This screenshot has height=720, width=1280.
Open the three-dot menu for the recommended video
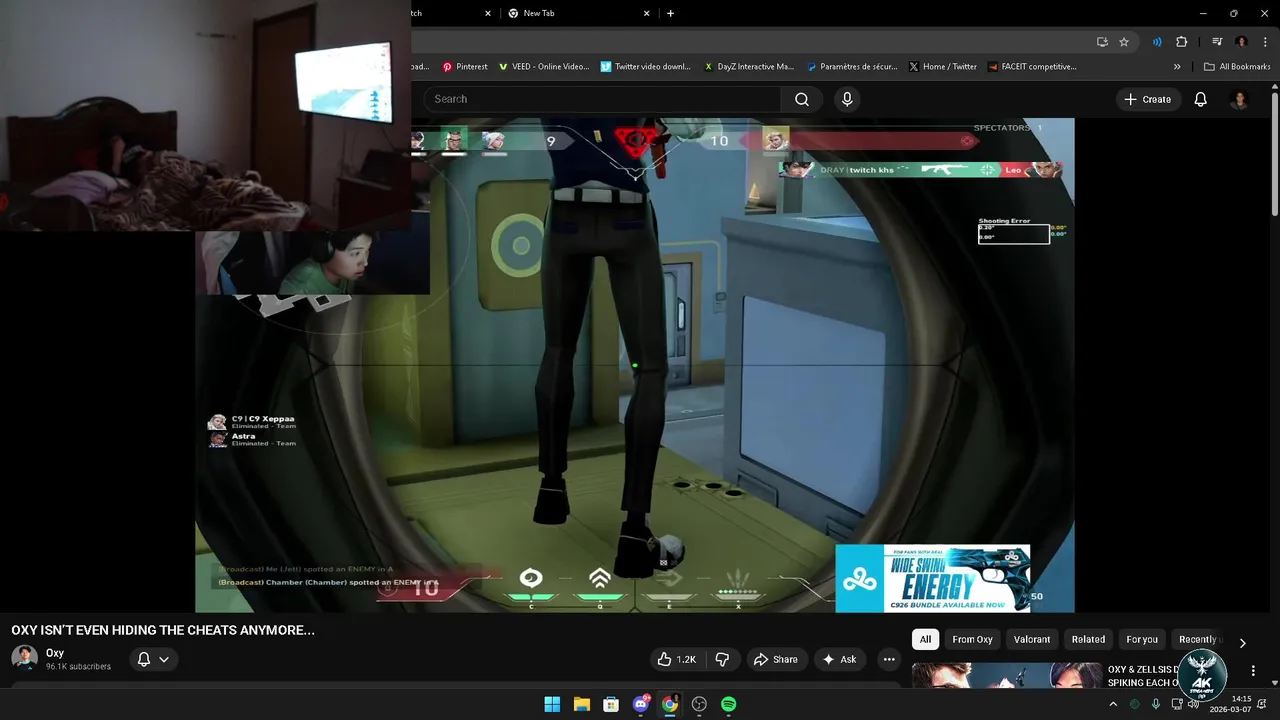pos(1253,671)
